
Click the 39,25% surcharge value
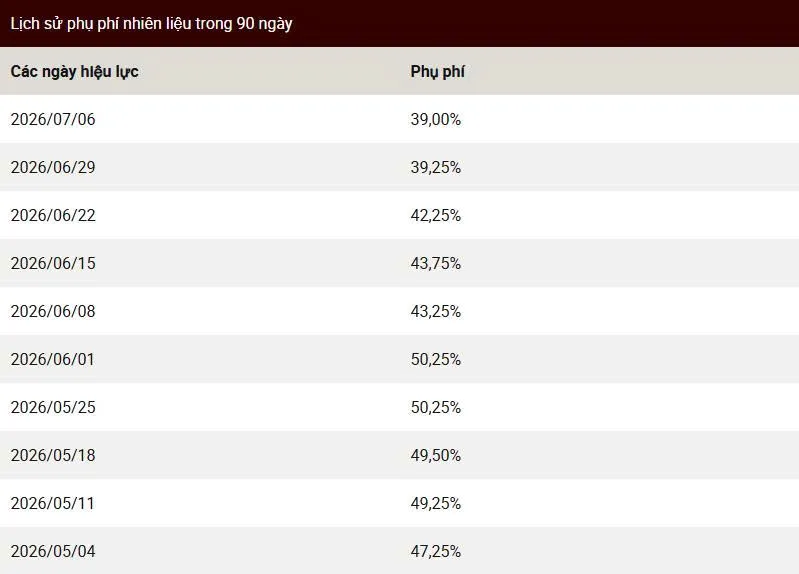click(x=436, y=167)
